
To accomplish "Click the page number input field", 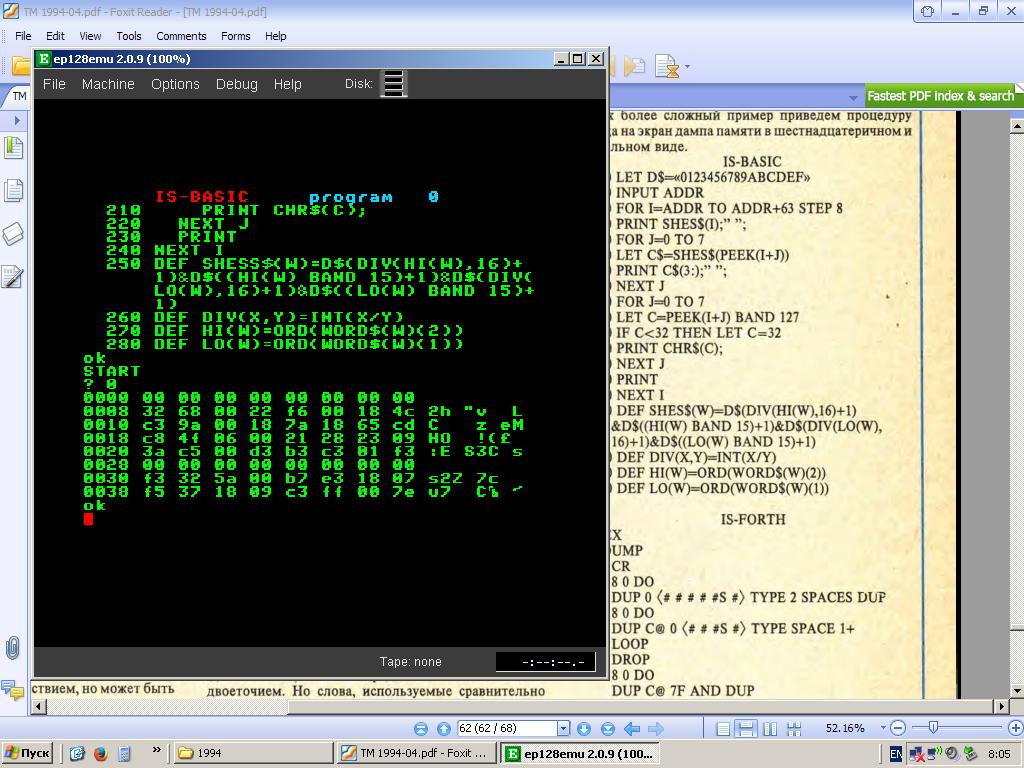I will pyautogui.click(x=507, y=728).
